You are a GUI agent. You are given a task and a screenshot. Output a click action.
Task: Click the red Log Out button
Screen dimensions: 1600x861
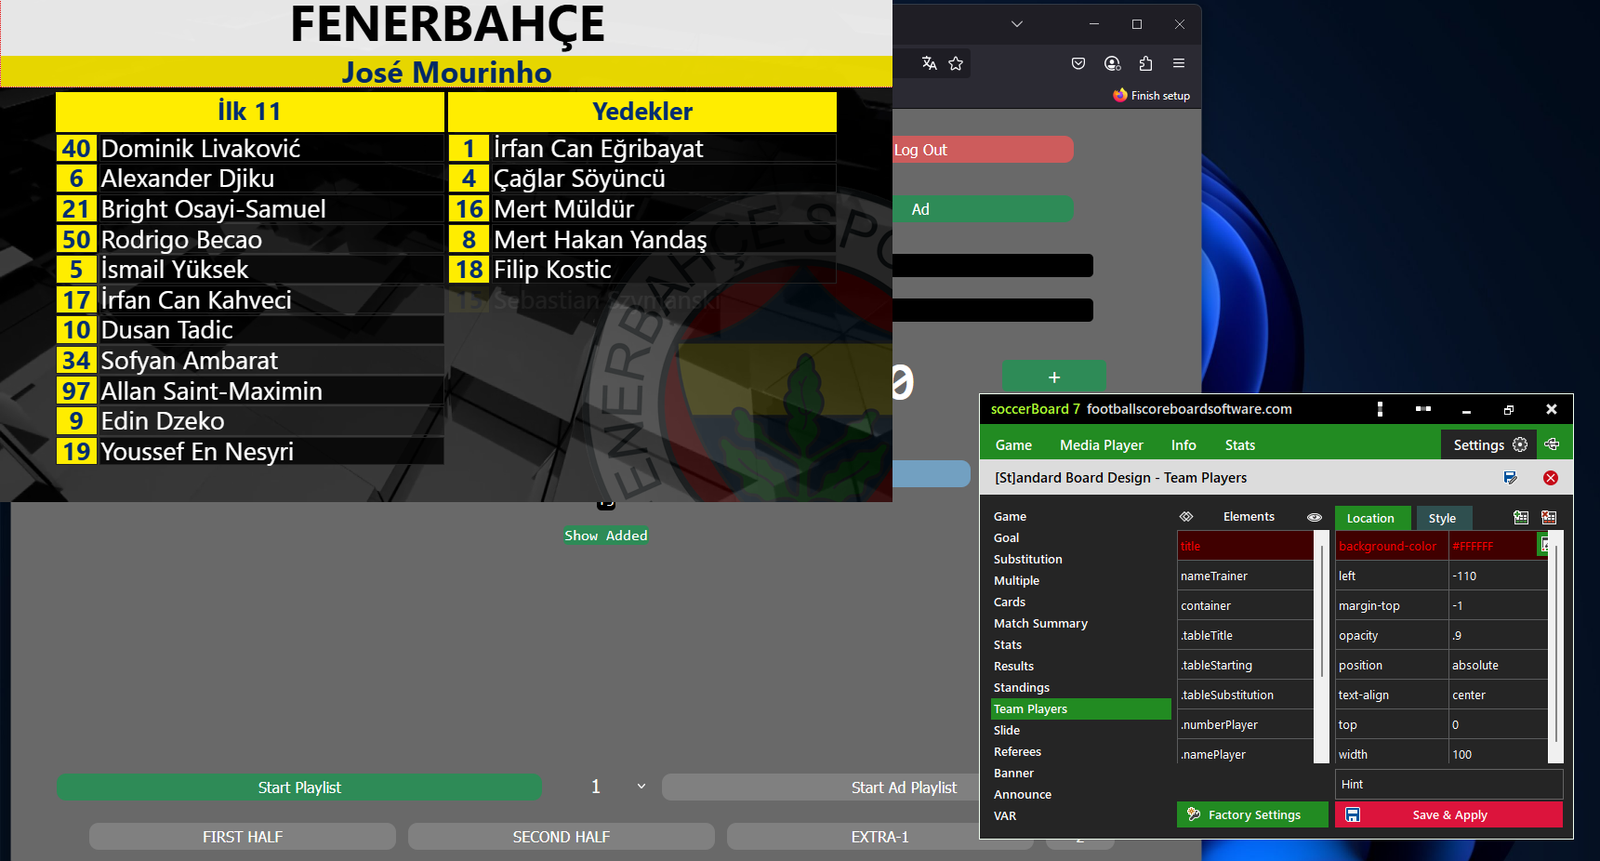pyautogui.click(x=982, y=150)
